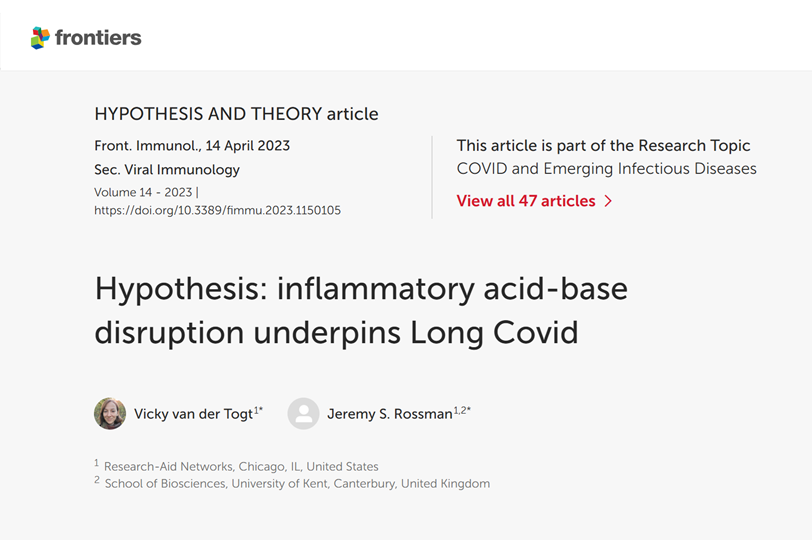Click the Frontiers colorful cube logo icon

click(x=40, y=38)
